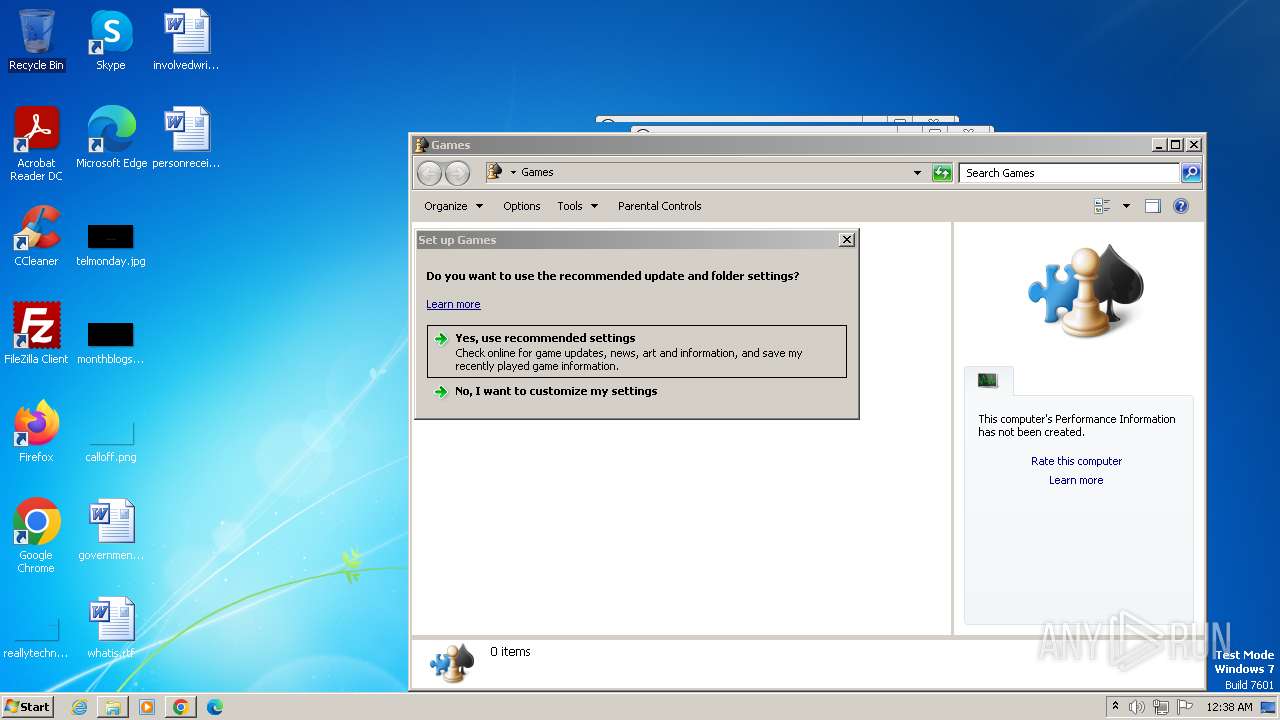The height and width of the screenshot is (720, 1280).
Task: Open Help with the blue question icon
Action: (1181, 206)
